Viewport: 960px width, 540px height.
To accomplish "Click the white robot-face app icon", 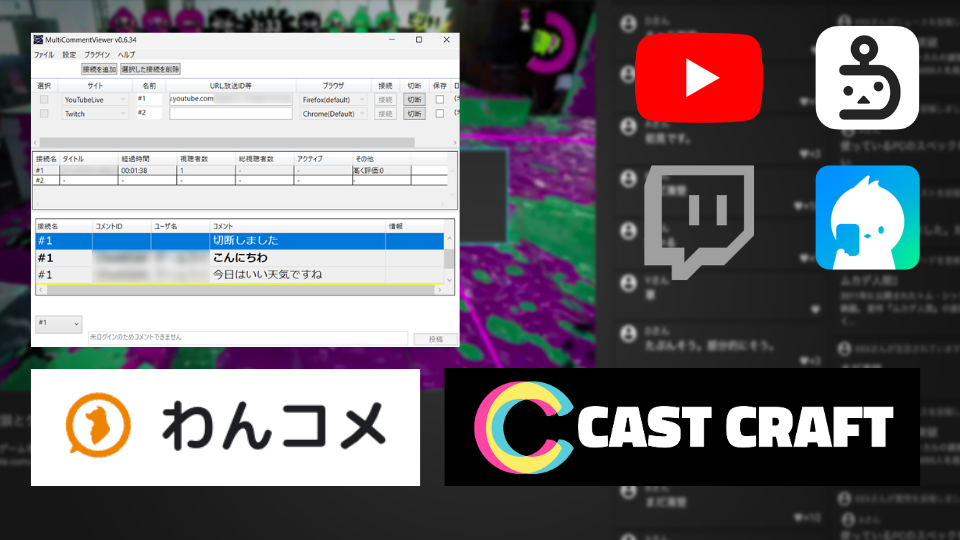I will click(867, 78).
